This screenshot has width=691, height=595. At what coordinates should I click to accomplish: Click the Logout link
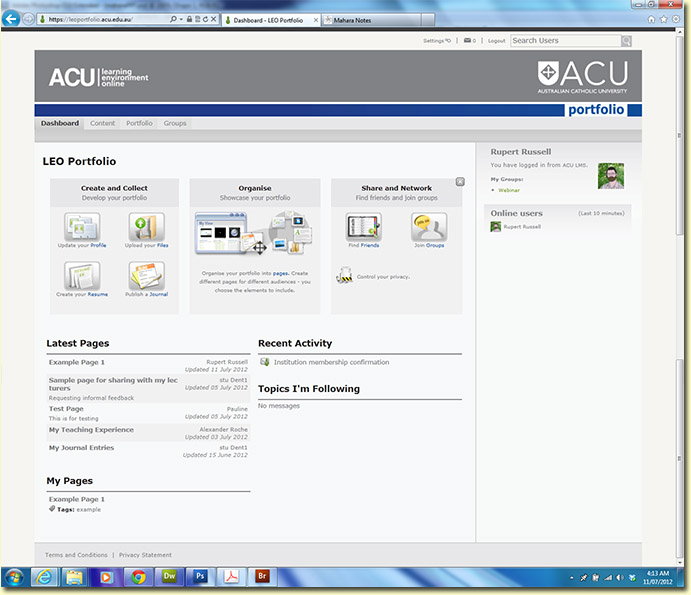click(x=496, y=41)
